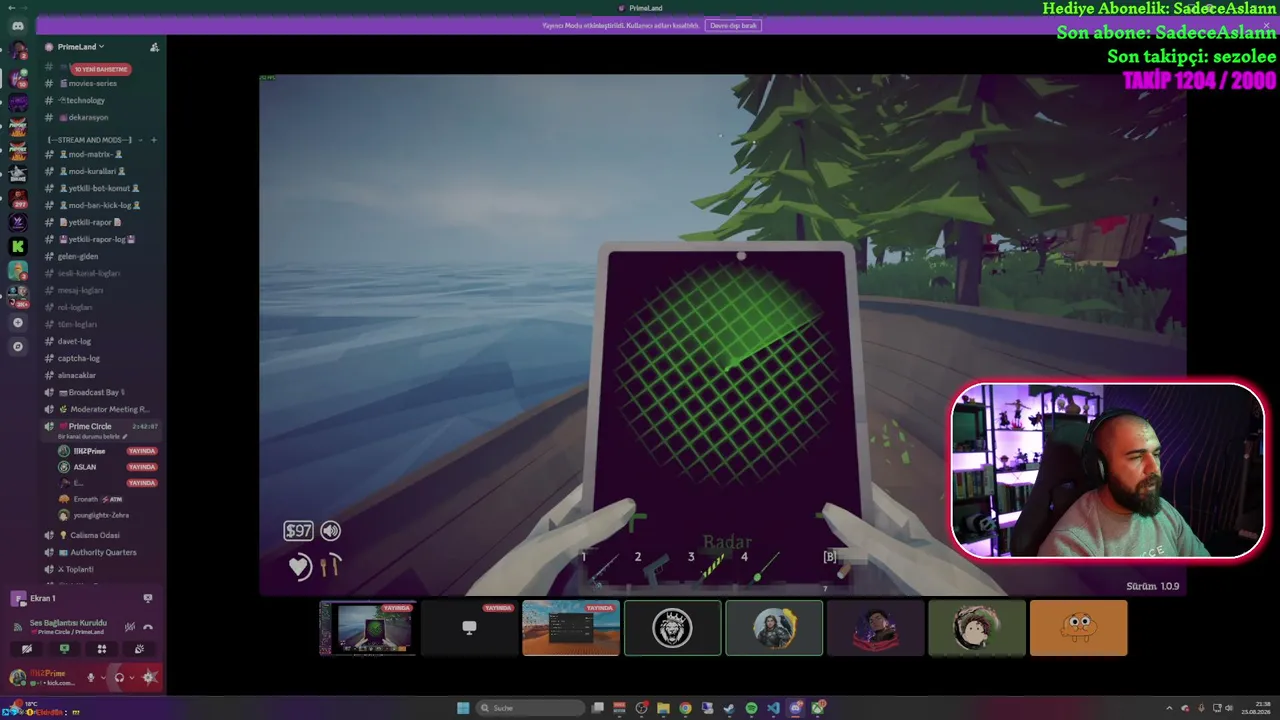The image size is (1280, 720).
Task: Turn on the camera in the voice panel
Action: pos(27,649)
